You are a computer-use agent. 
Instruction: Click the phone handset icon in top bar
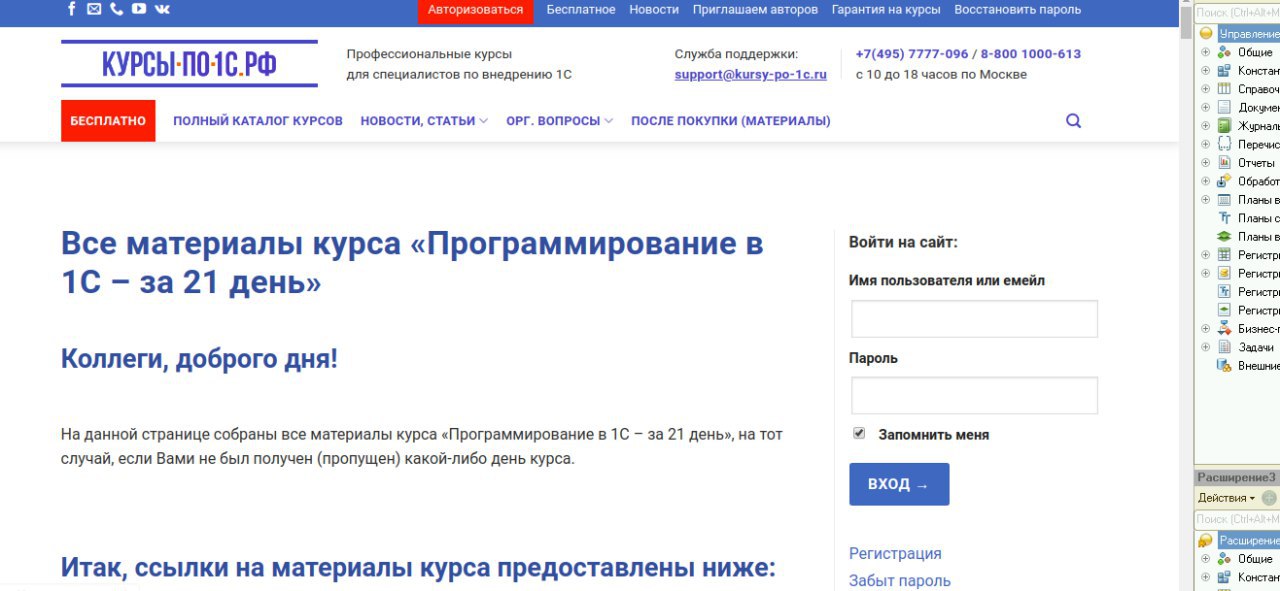pos(116,9)
